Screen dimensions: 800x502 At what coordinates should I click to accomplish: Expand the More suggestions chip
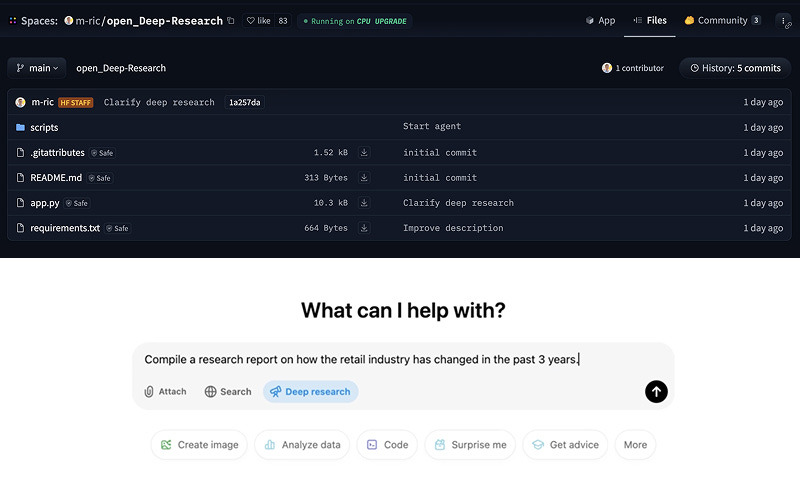coord(635,445)
